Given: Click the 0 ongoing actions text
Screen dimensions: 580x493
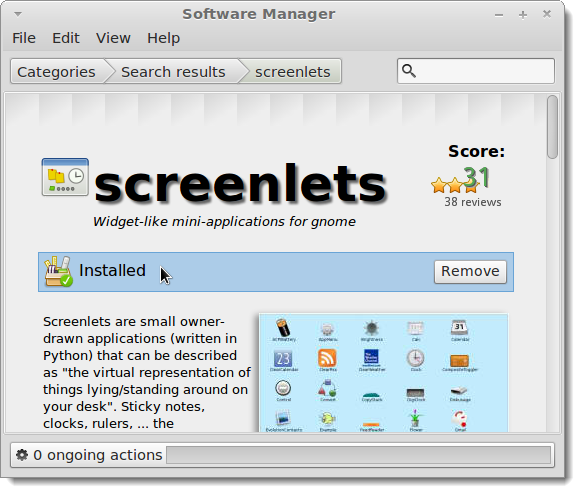Looking at the screenshot, I should point(98,455).
